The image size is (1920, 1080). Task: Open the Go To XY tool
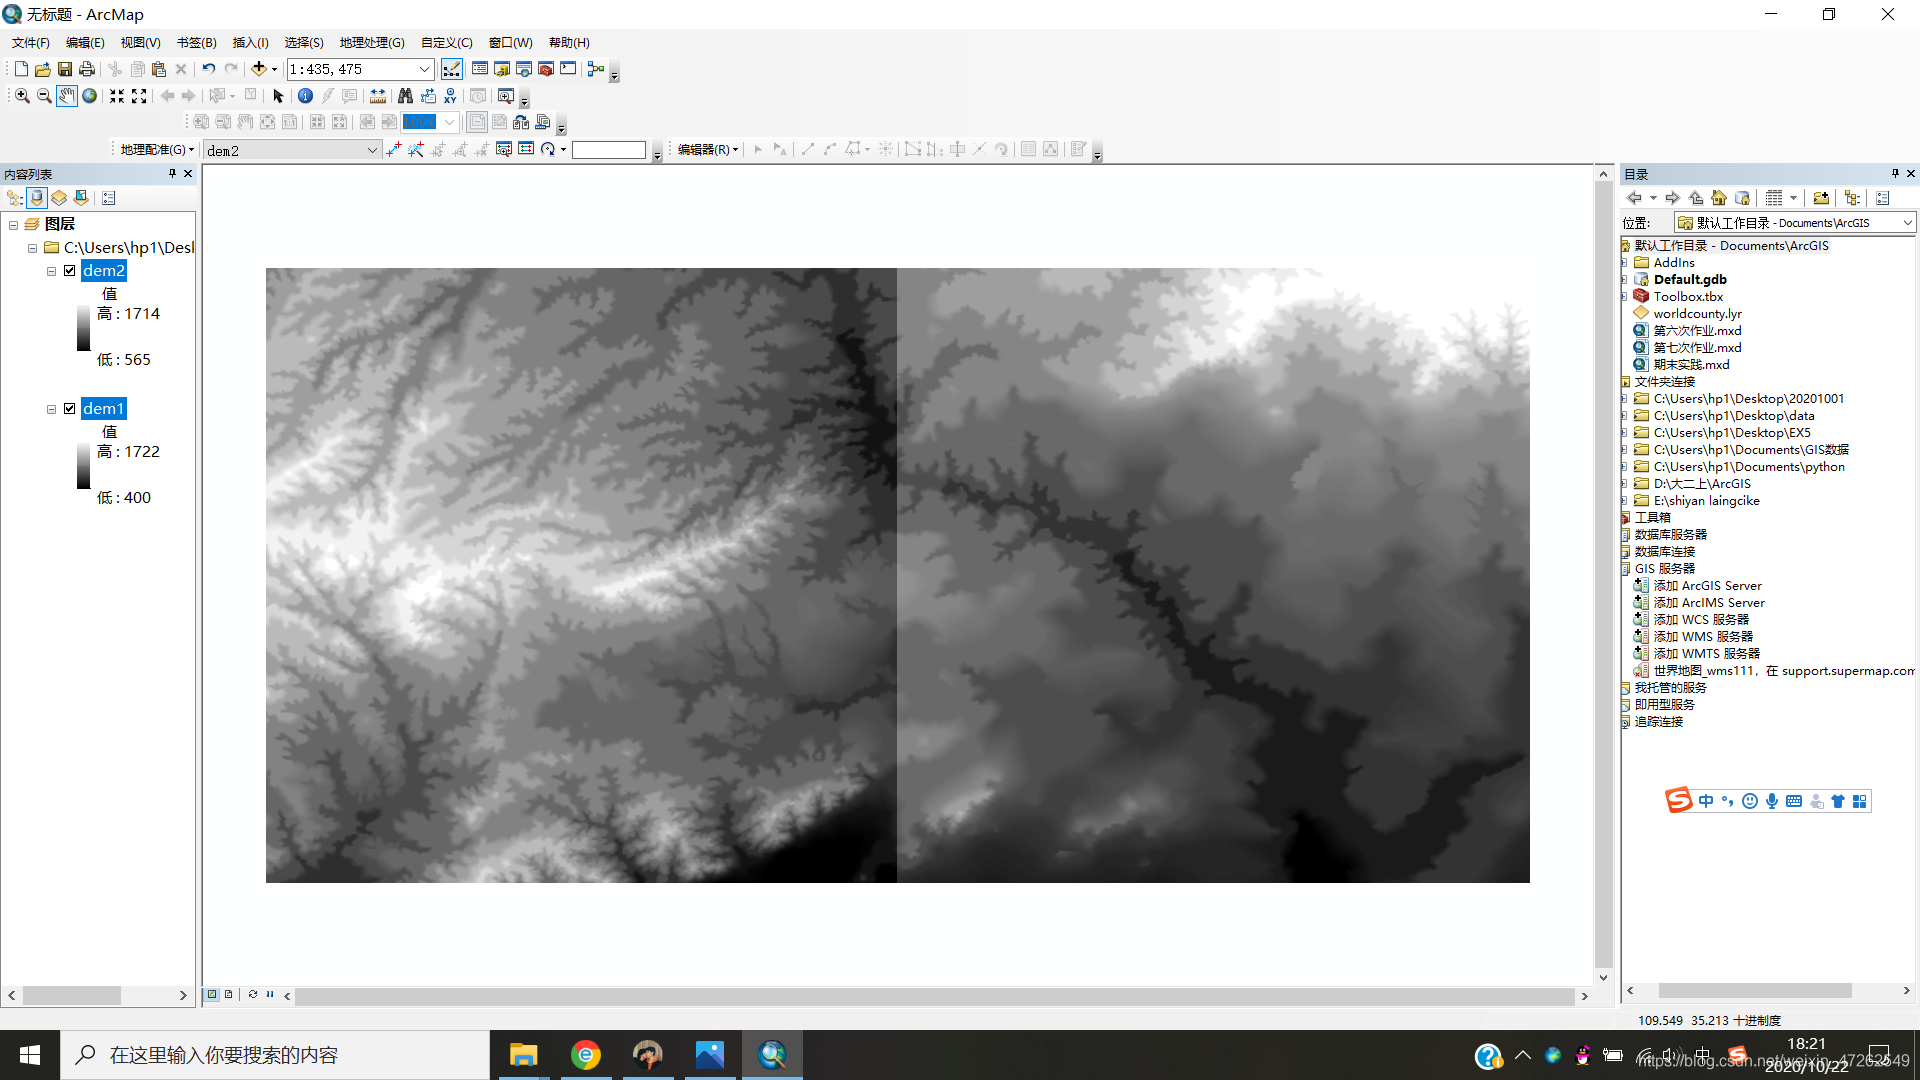451,96
